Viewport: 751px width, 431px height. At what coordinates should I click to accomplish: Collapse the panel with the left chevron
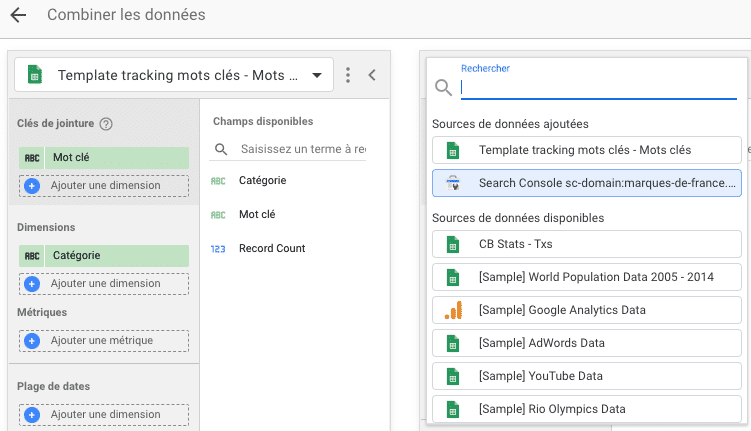[372, 75]
